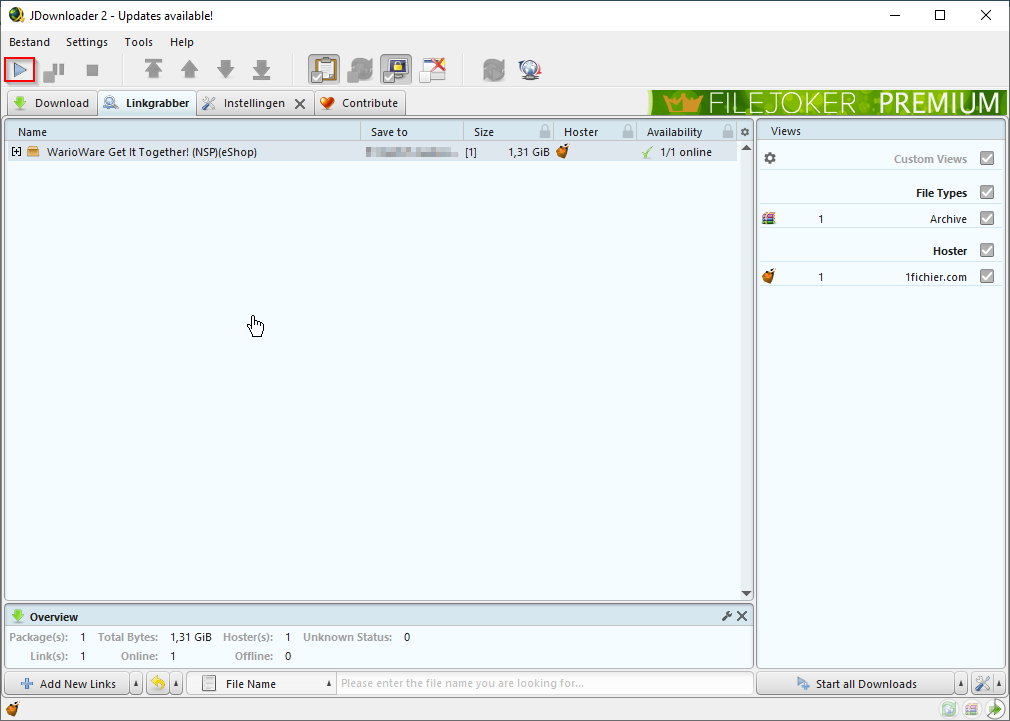Expand the Add New Links options arrow

click(x=136, y=684)
